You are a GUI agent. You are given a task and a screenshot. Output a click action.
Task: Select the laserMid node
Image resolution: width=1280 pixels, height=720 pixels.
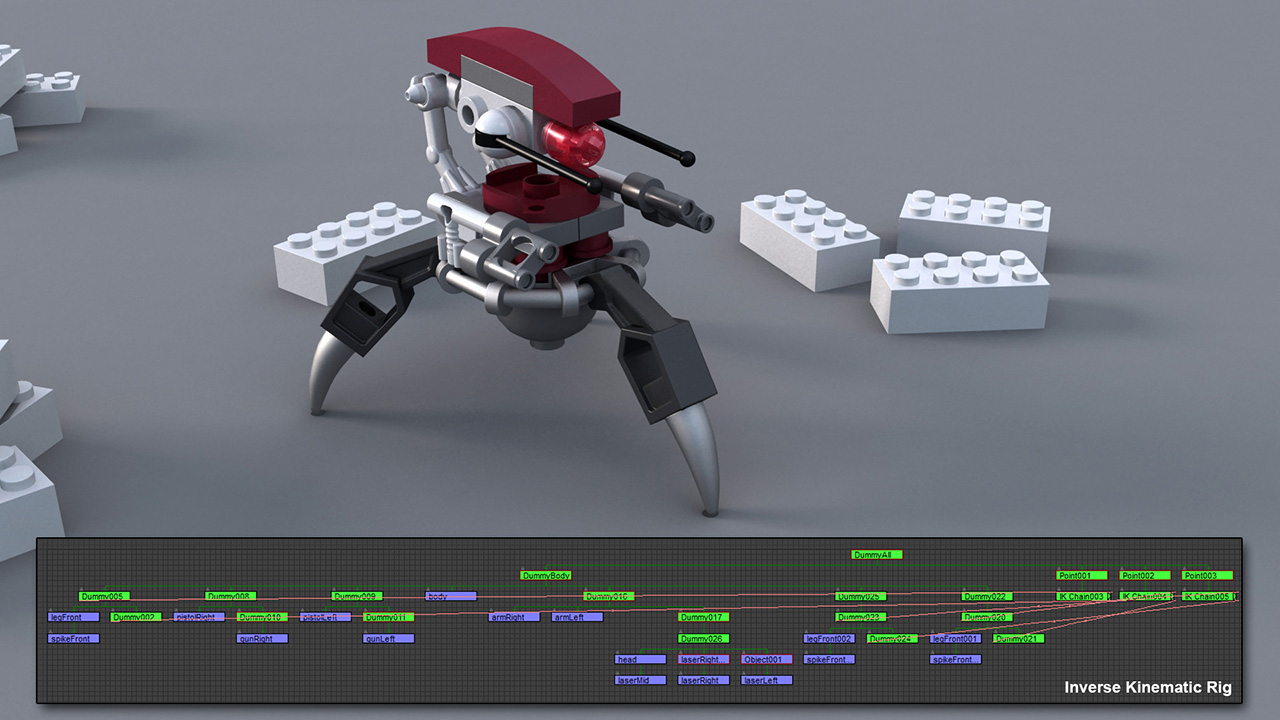coord(640,681)
